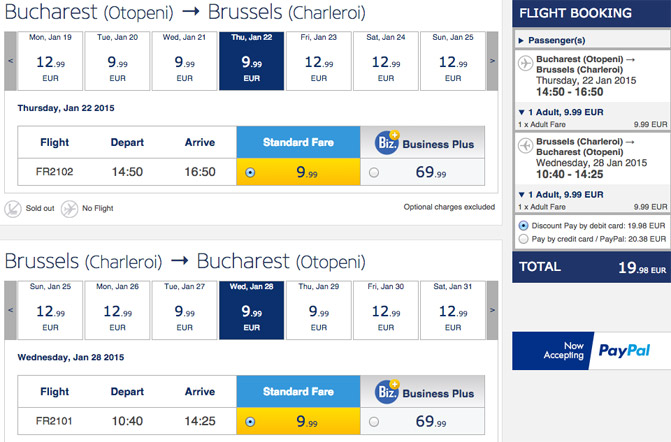Click the previous-week arrow for return dates
This screenshot has width=671, height=442.
coord(10,310)
